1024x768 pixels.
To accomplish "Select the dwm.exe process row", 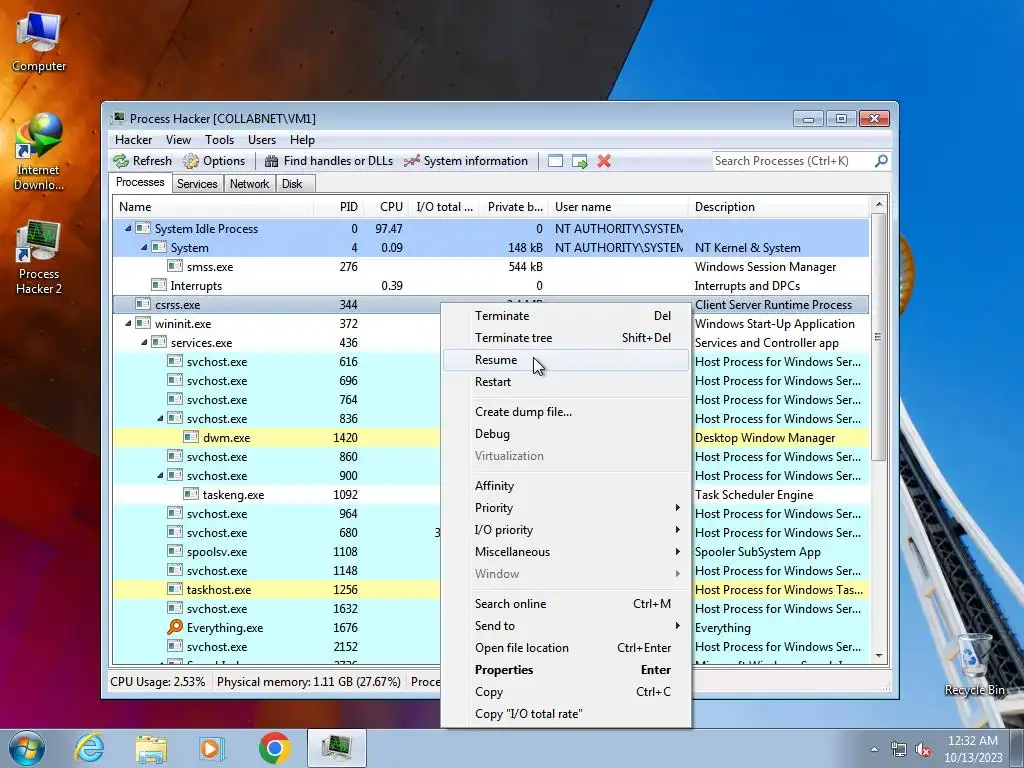I will 277,438.
